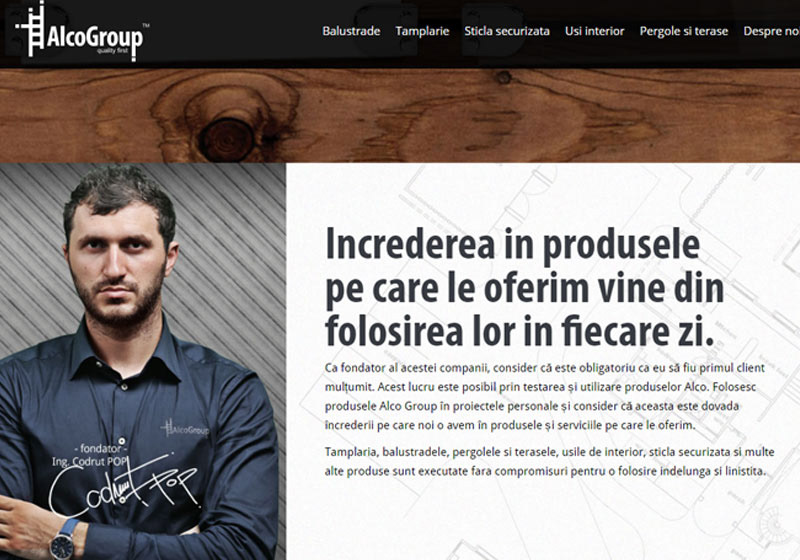Click the partially visible Despre noi link
Image resolution: width=800 pixels, height=560 pixels.
(771, 31)
